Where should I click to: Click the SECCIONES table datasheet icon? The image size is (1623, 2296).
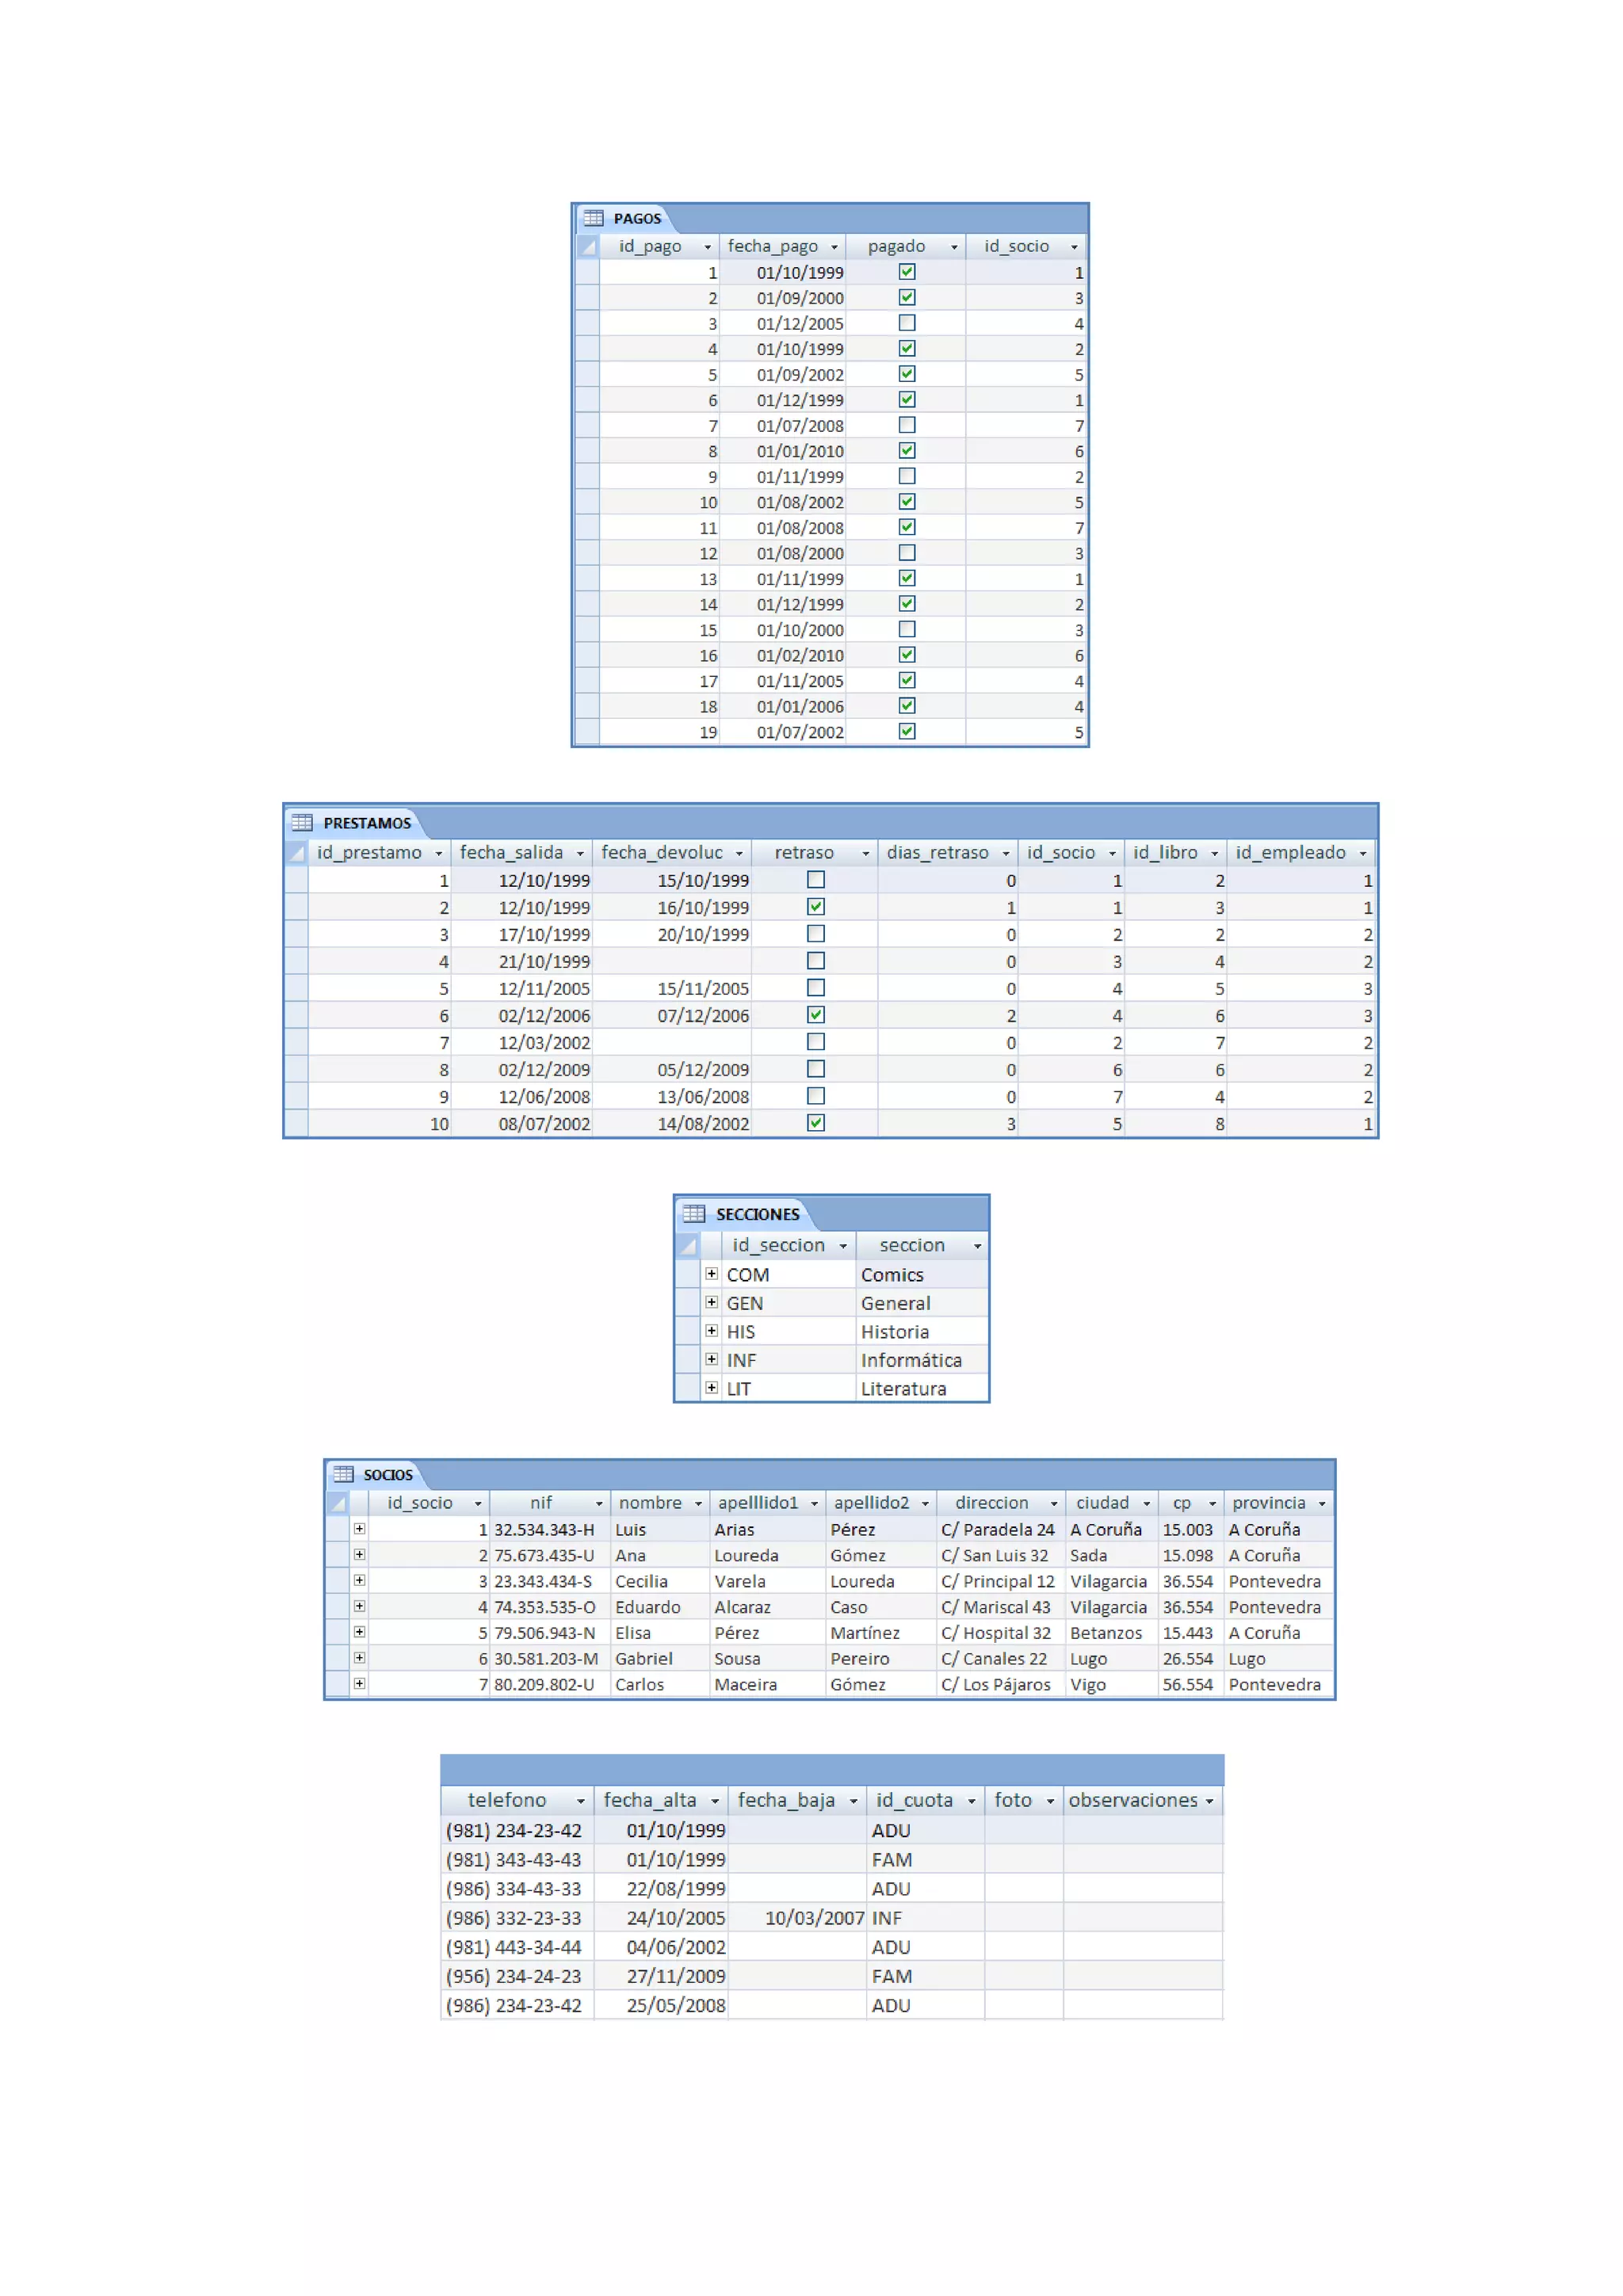pos(694,1214)
